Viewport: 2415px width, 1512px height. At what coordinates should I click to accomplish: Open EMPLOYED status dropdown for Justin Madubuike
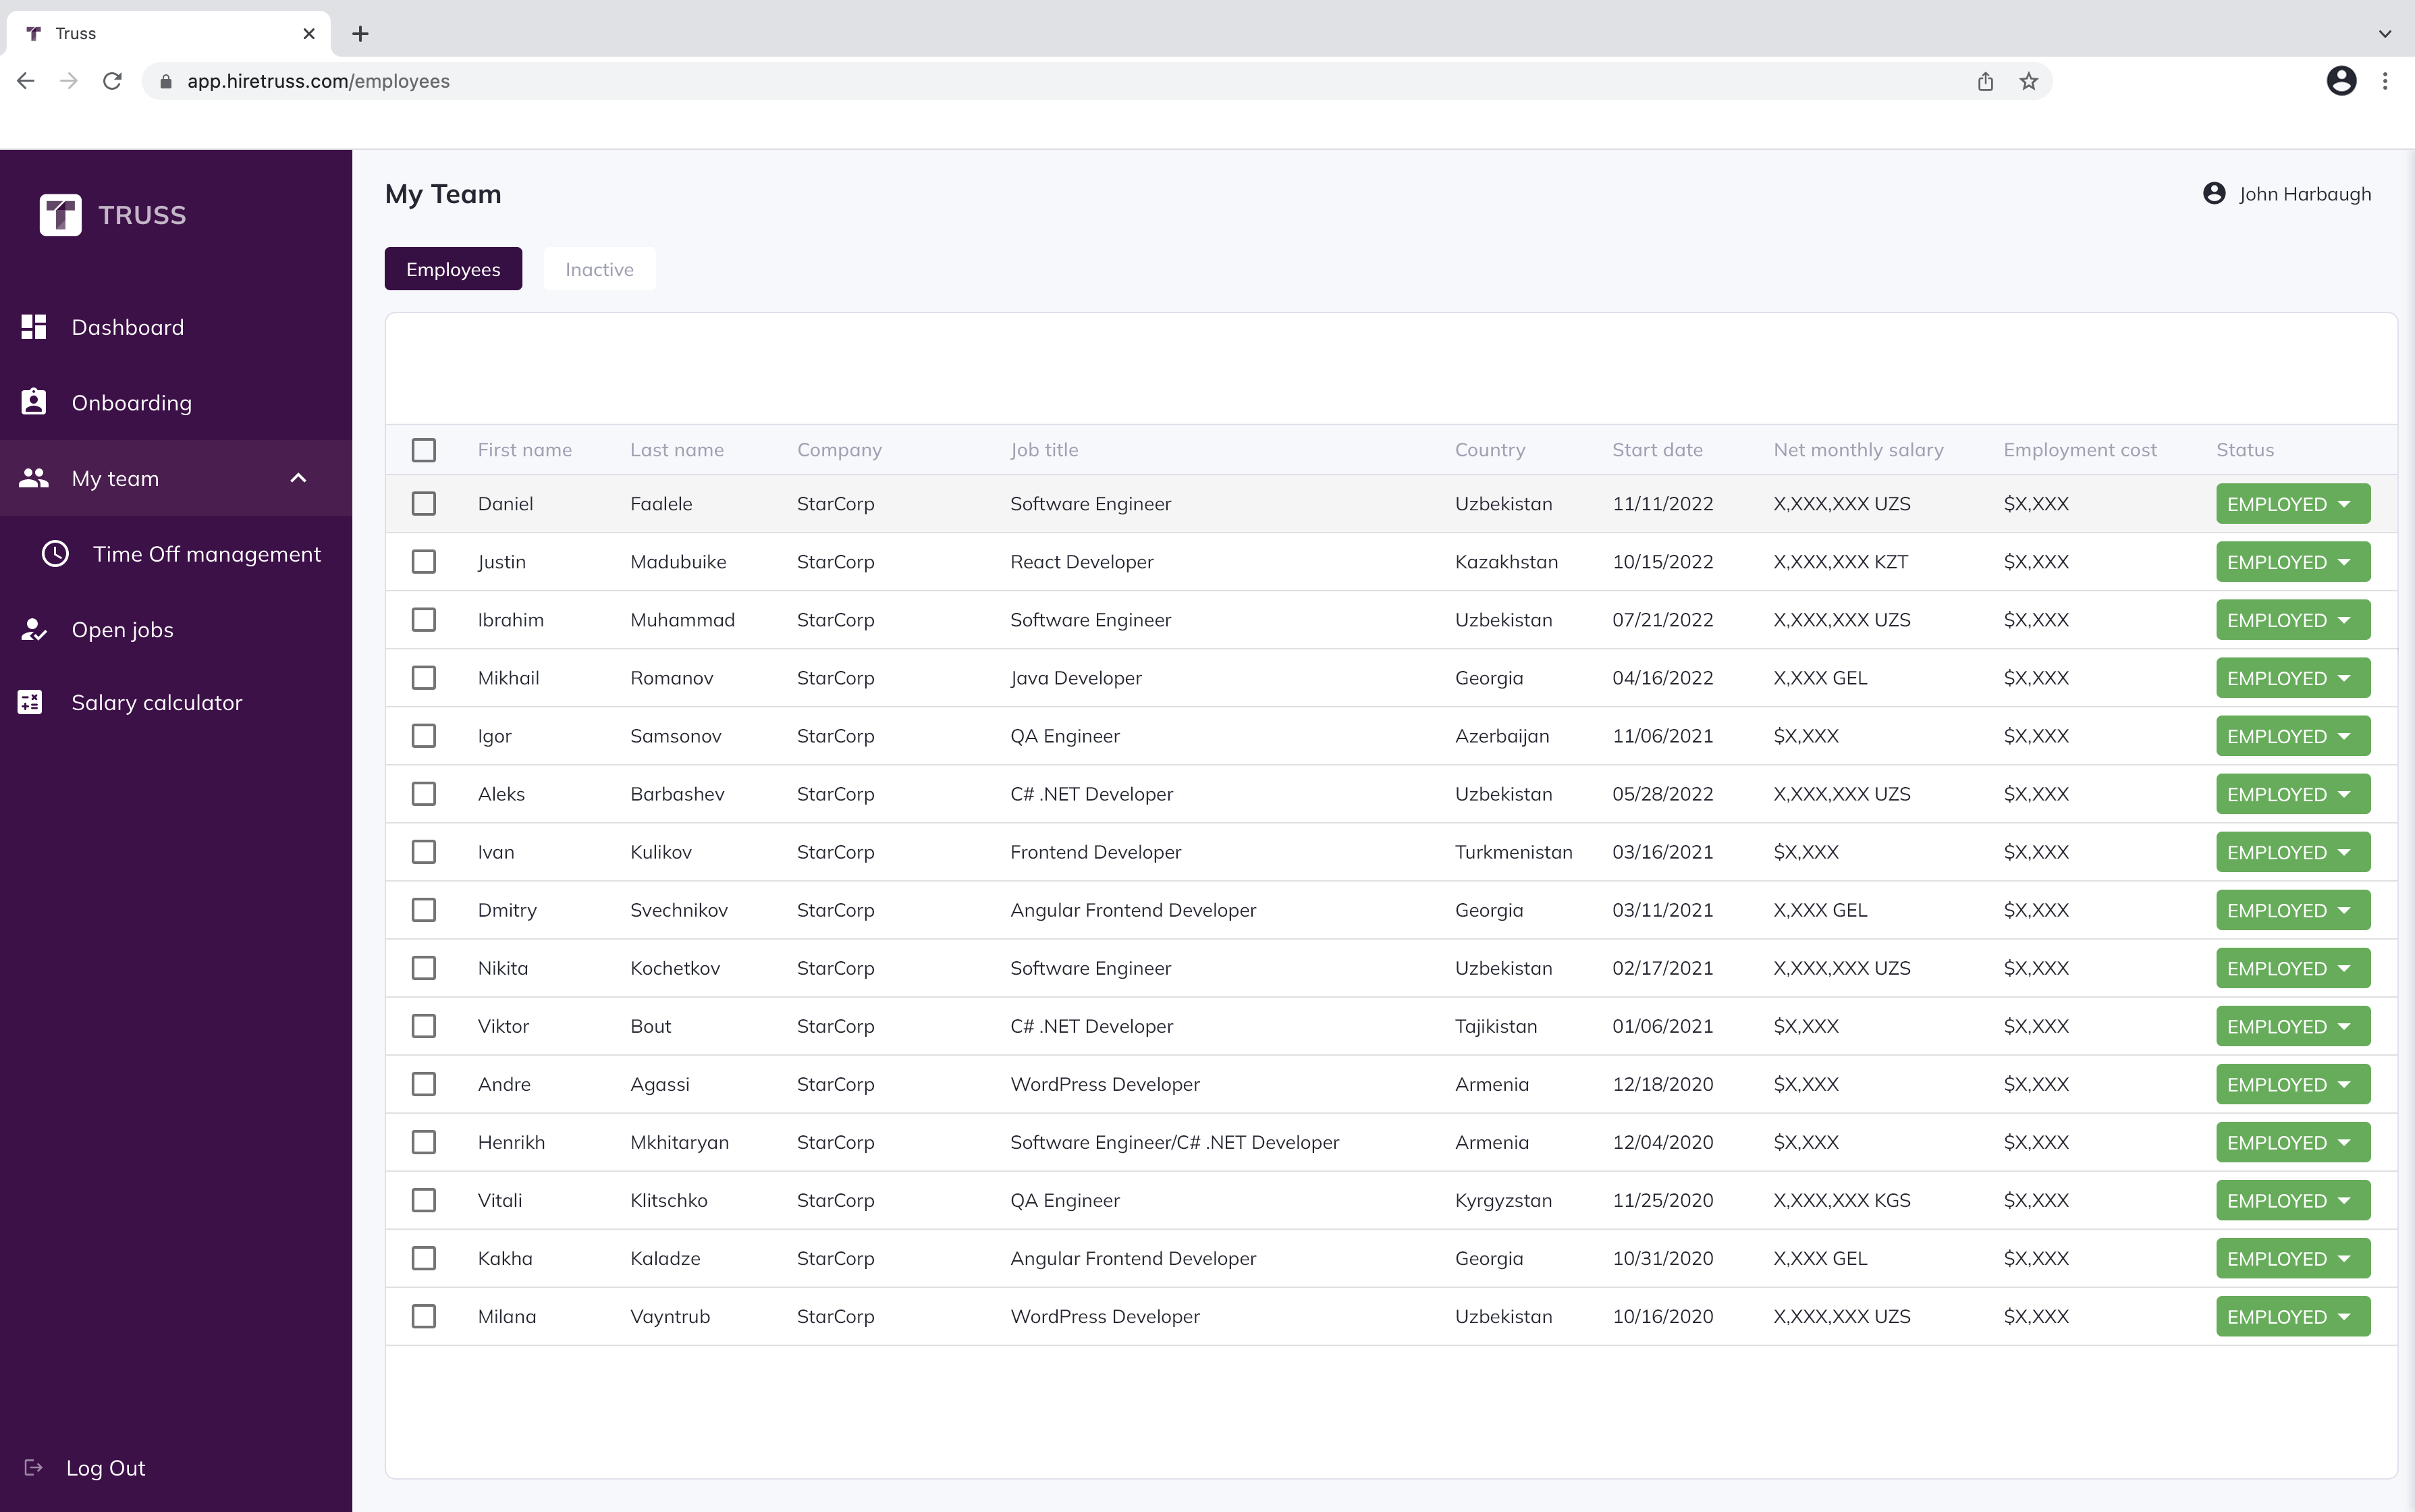2292,562
